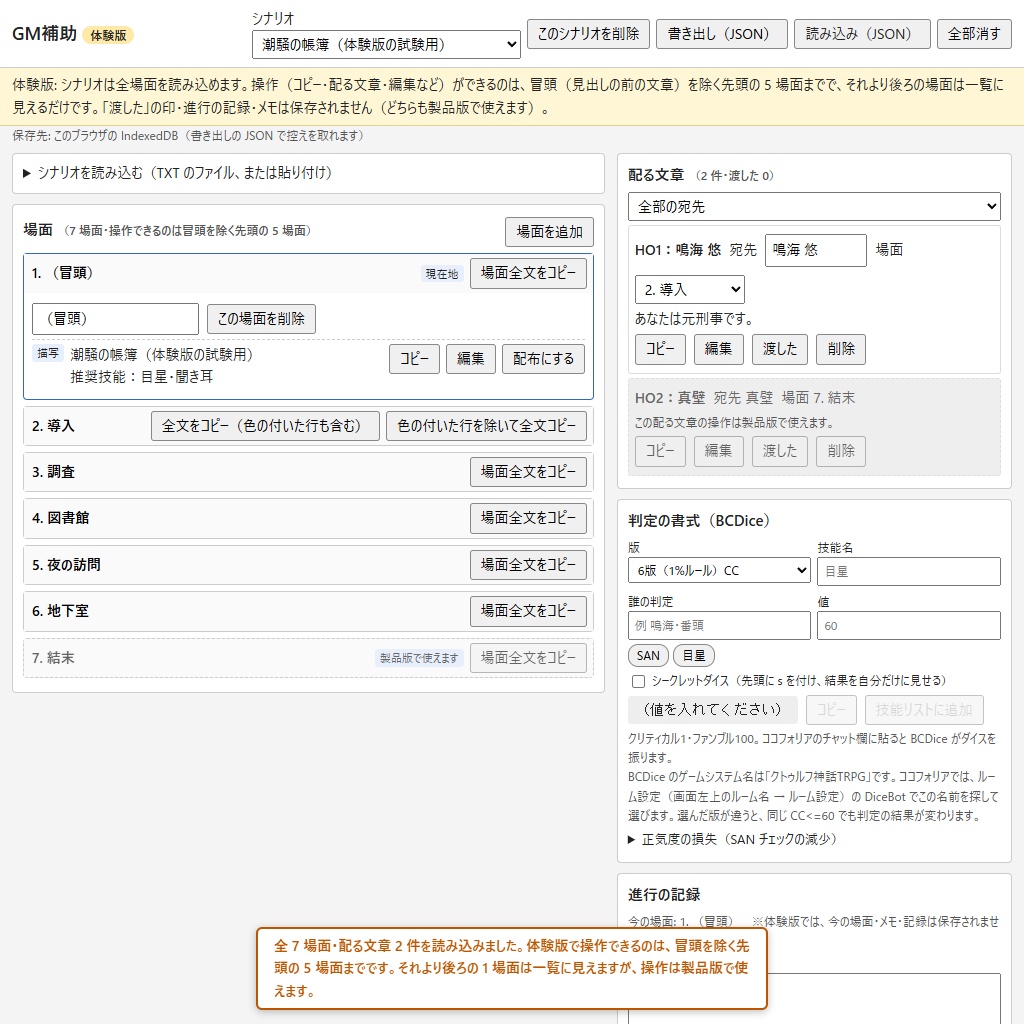The image size is (1024, 1024).
Task: Open the シナリオ selection dropdown
Action: click(x=386, y=44)
